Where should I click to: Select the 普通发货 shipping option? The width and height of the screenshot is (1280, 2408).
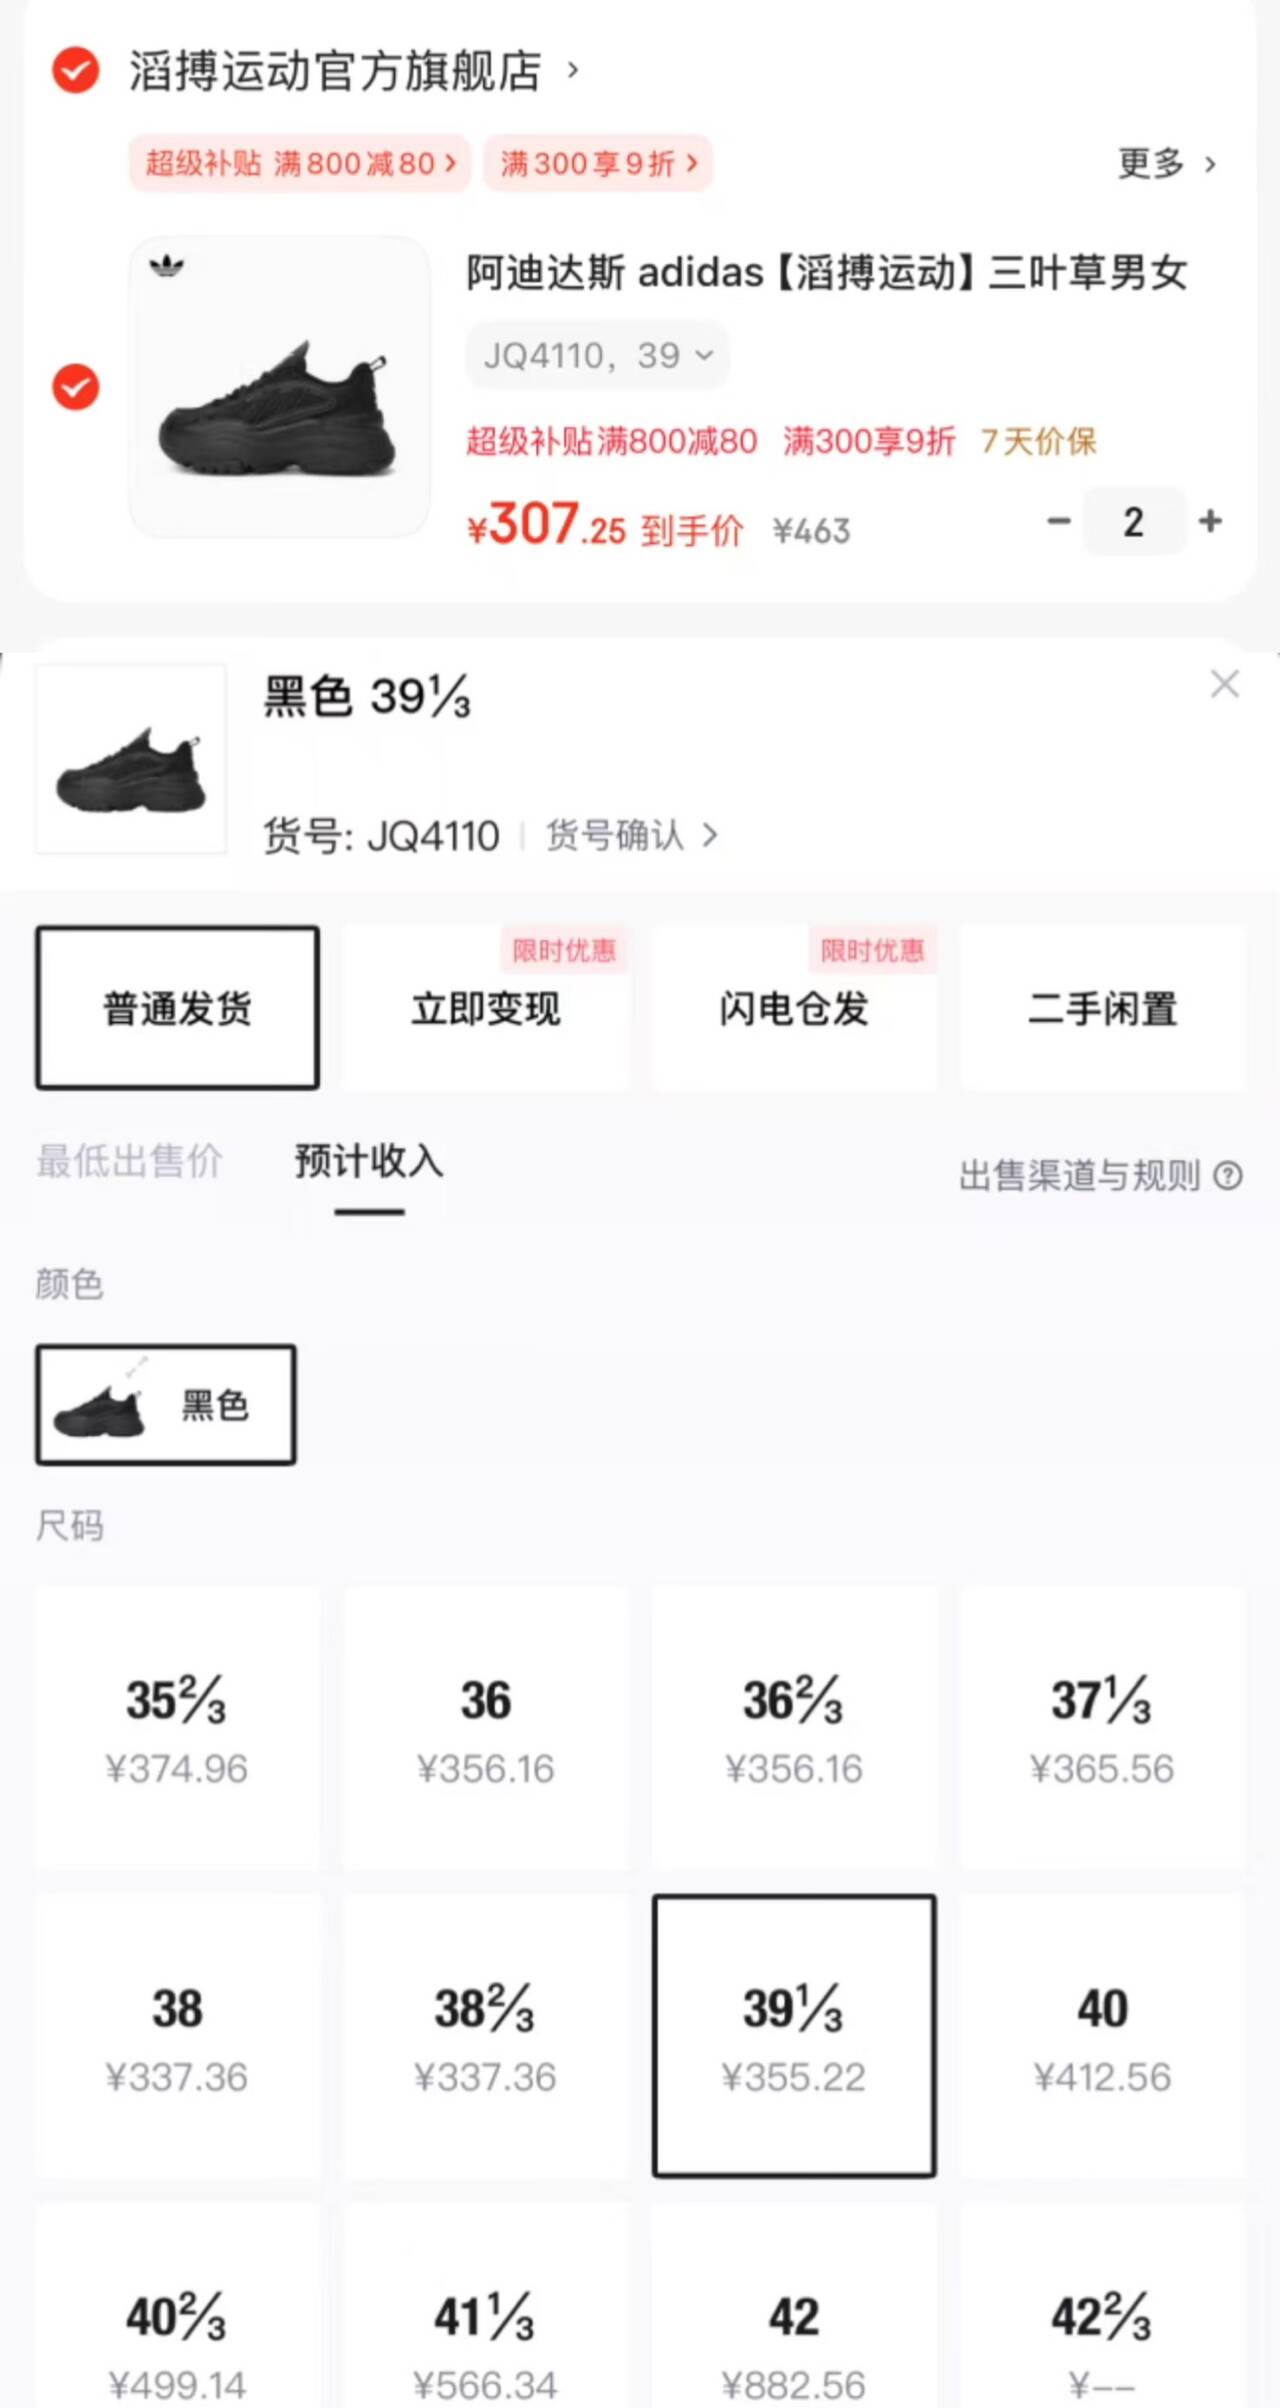tap(178, 1007)
